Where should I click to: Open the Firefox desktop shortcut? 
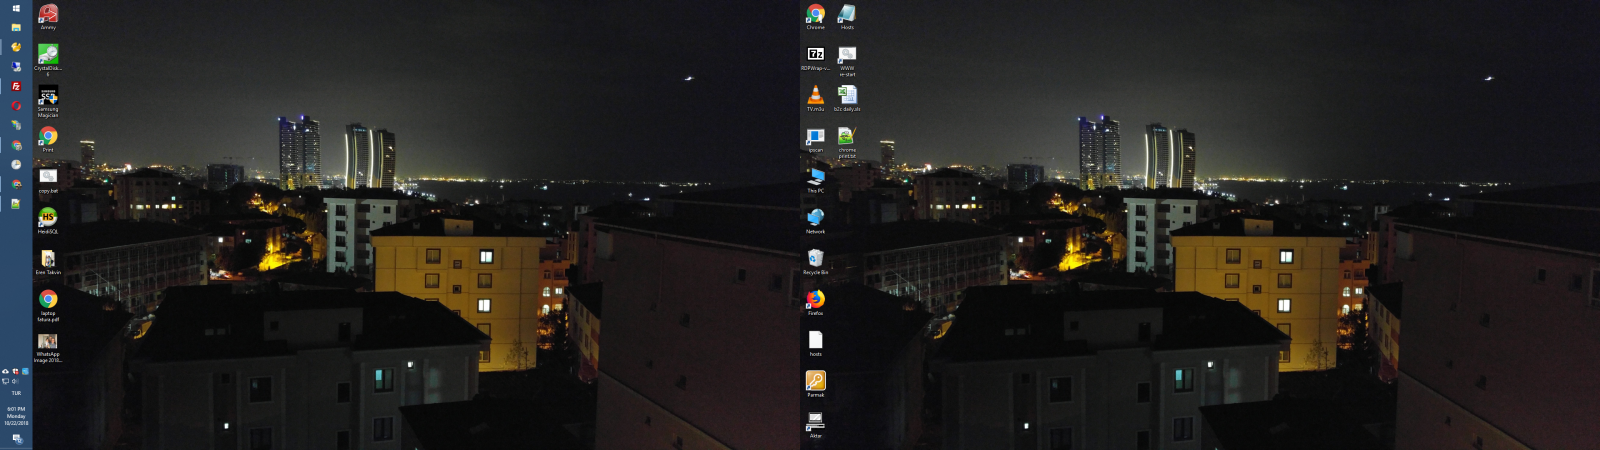click(x=815, y=299)
